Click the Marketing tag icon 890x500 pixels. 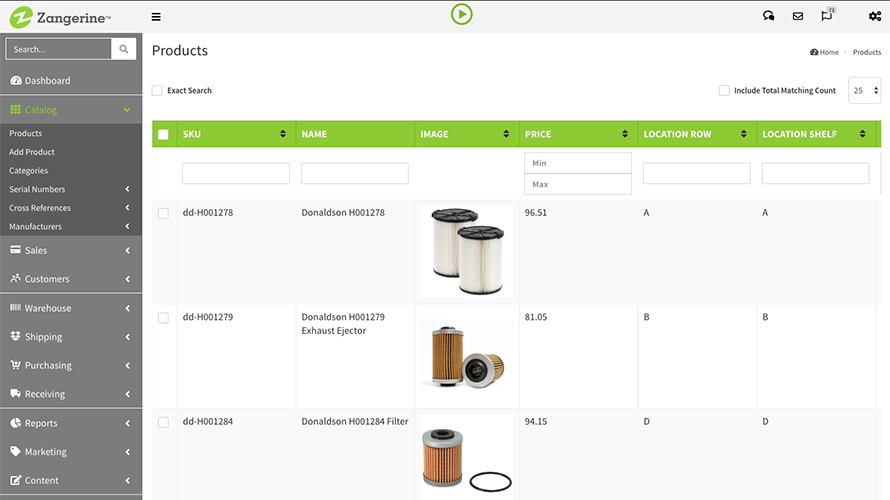pos(15,451)
